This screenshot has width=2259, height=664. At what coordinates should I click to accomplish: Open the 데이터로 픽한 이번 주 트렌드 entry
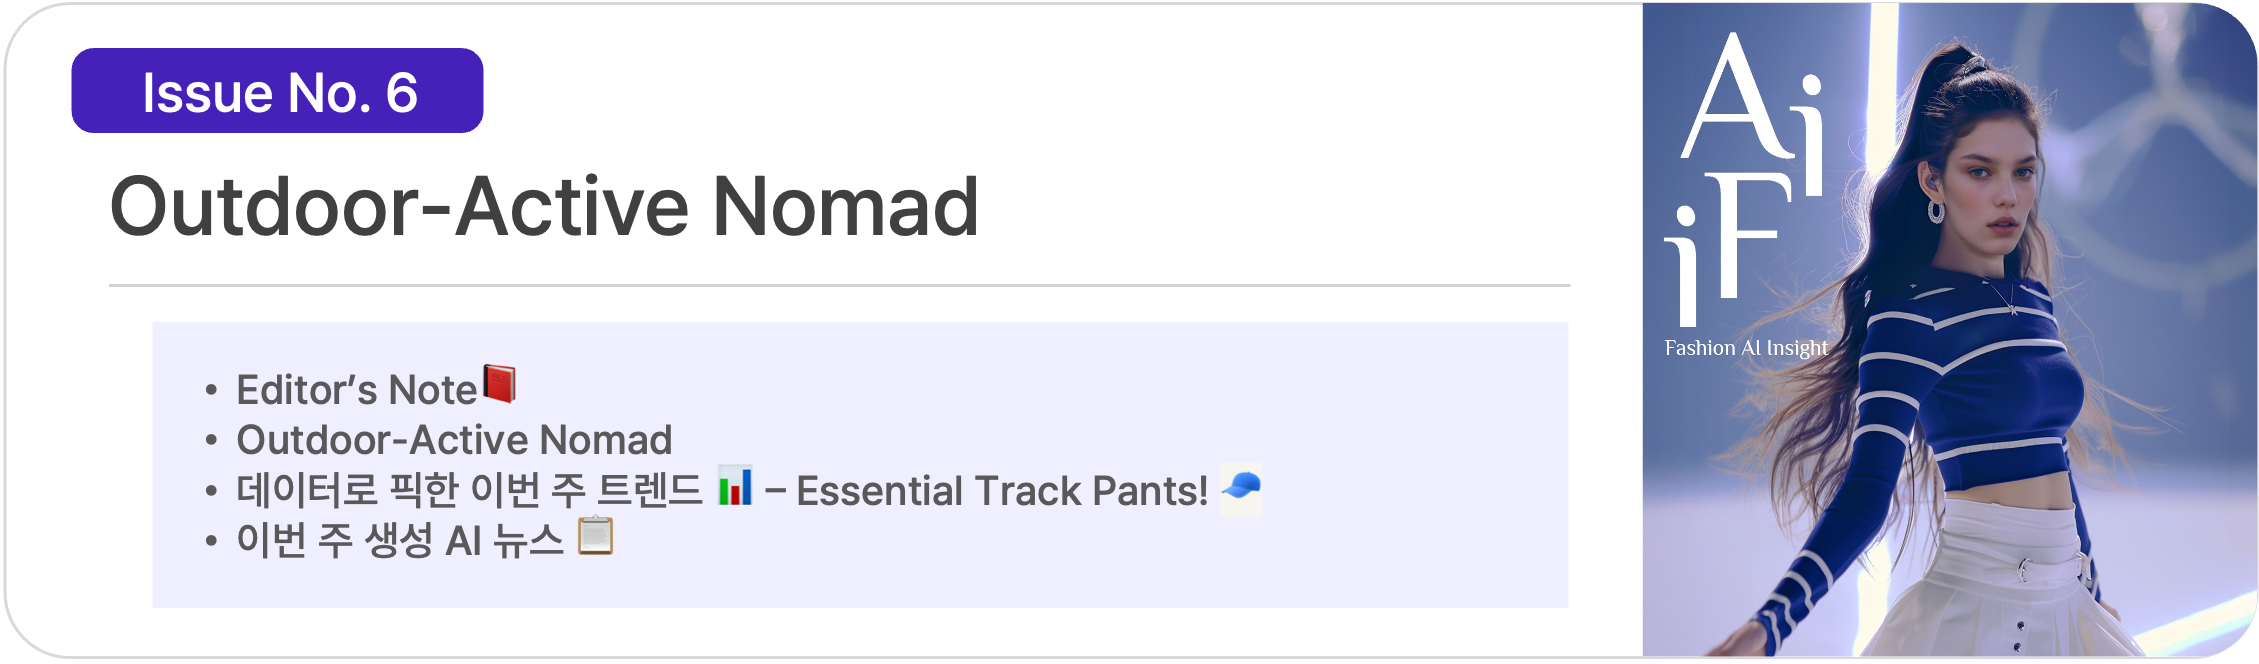tap(469, 491)
